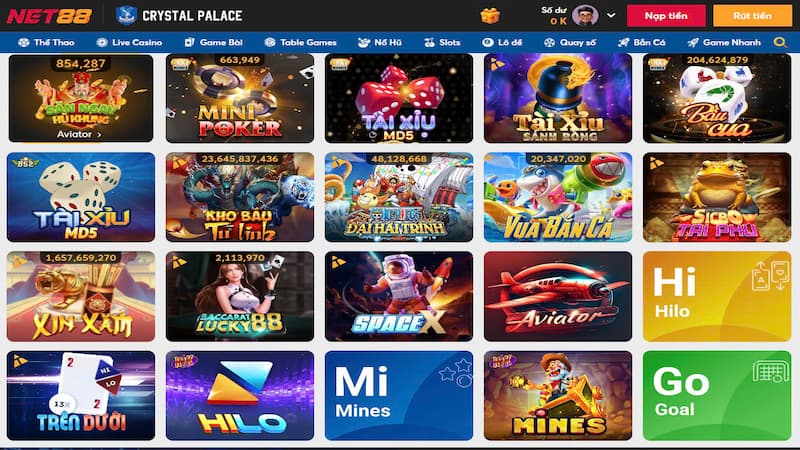Click the user avatar picture
Screen dimensions: 800x450
[x=585, y=16]
